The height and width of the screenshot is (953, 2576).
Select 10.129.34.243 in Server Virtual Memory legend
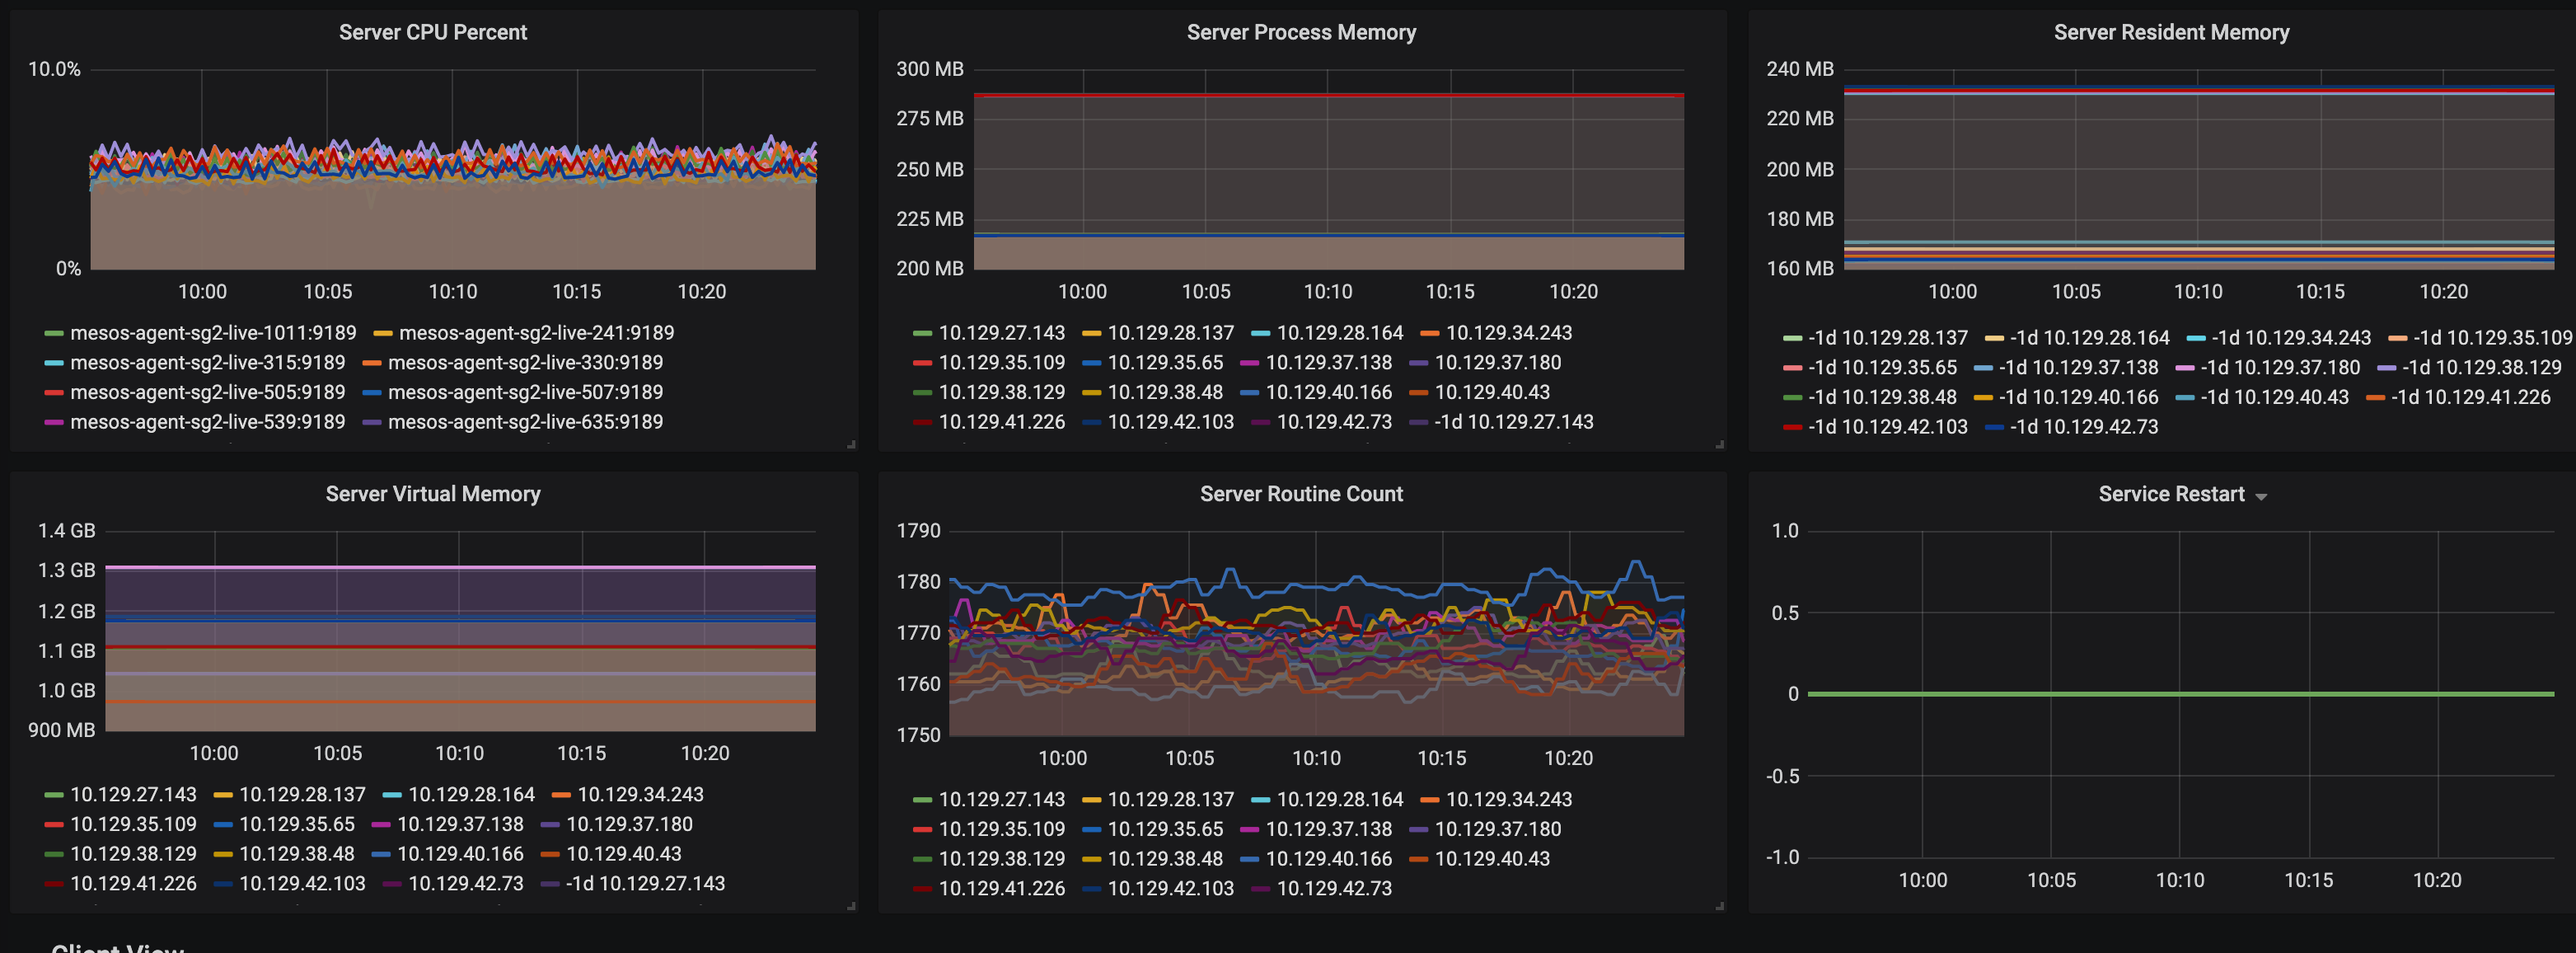(641, 795)
